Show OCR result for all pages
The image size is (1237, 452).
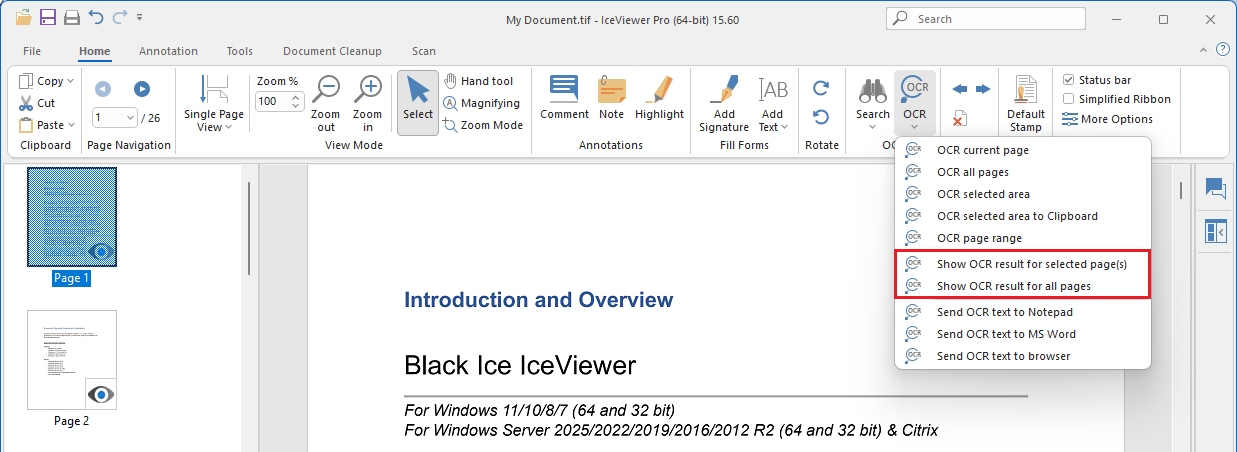1022,286
